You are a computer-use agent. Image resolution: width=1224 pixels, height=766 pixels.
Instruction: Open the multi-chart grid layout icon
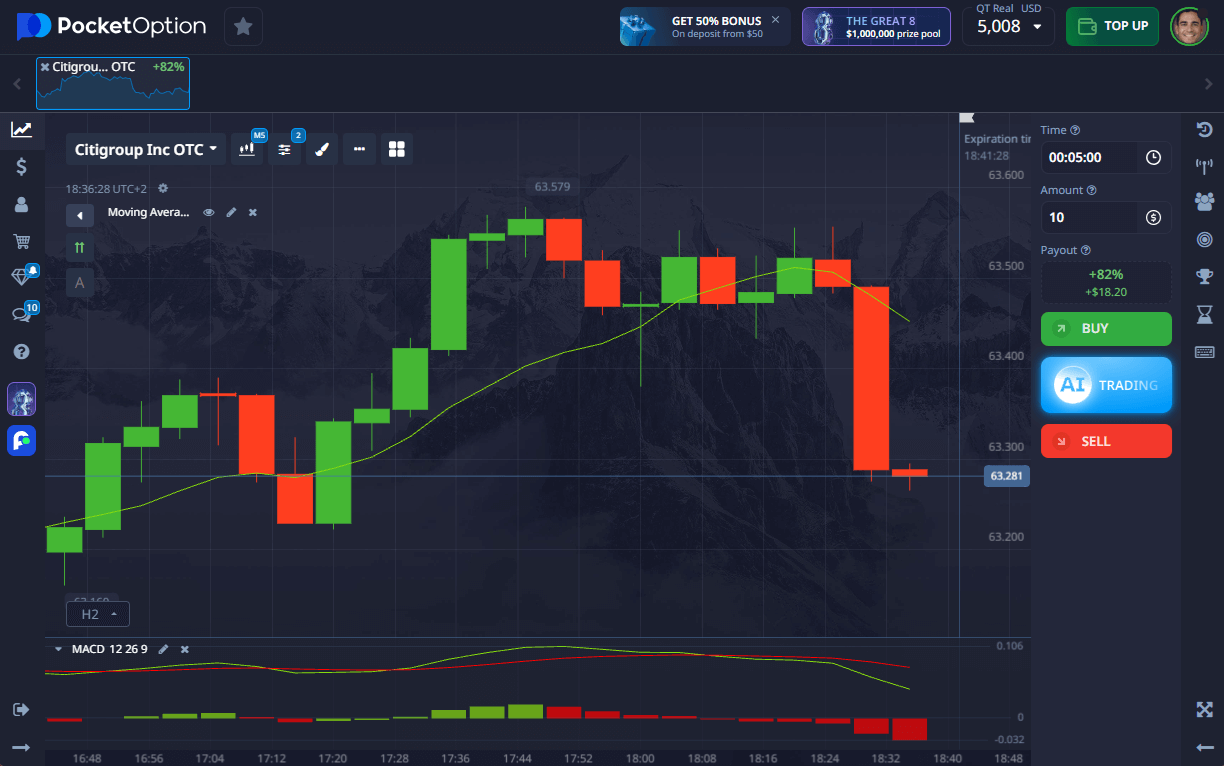click(x=397, y=149)
